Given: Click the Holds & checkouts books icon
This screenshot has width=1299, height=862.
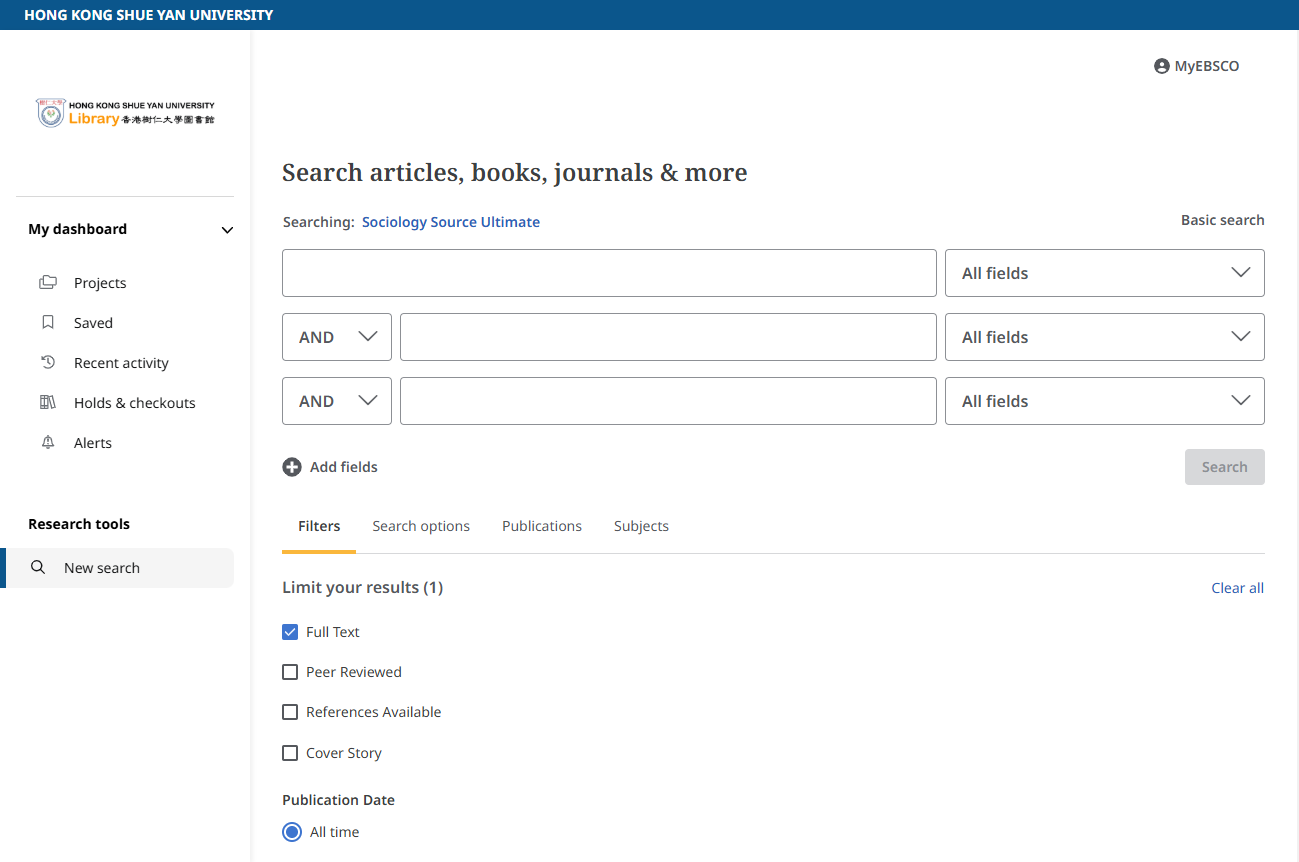Looking at the screenshot, I should tap(48, 403).
